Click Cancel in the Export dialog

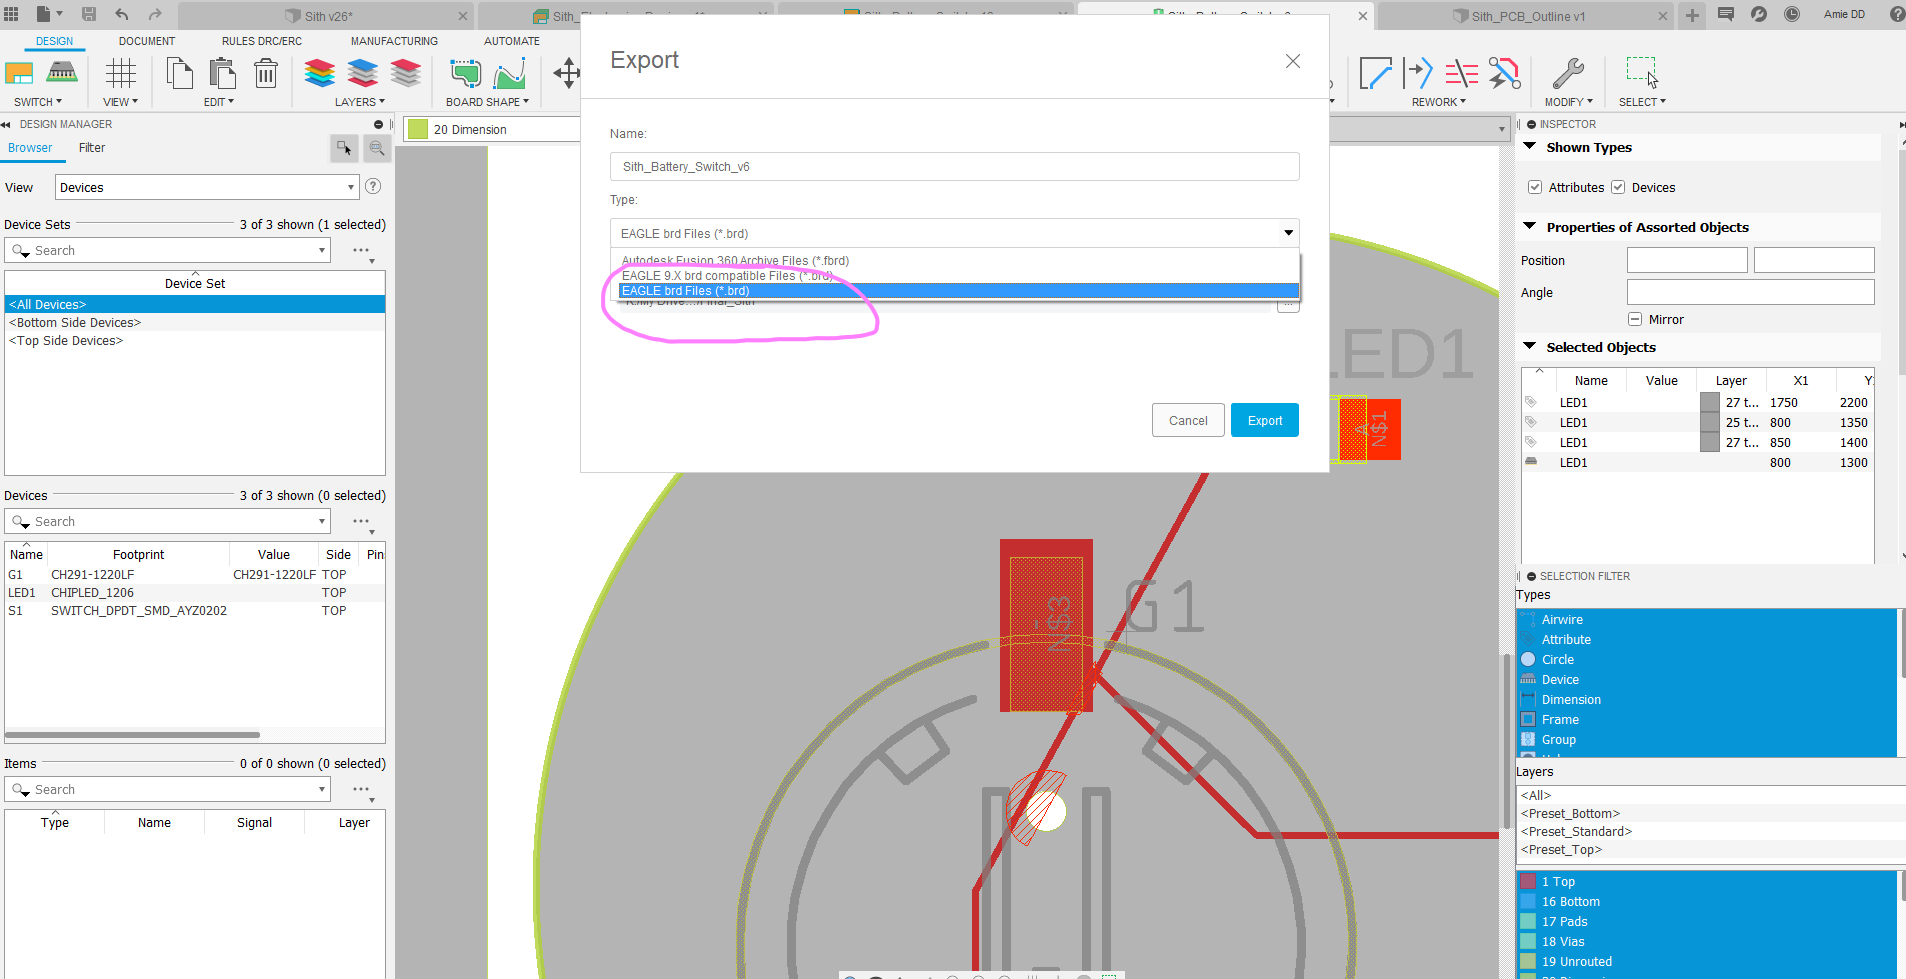tap(1188, 420)
